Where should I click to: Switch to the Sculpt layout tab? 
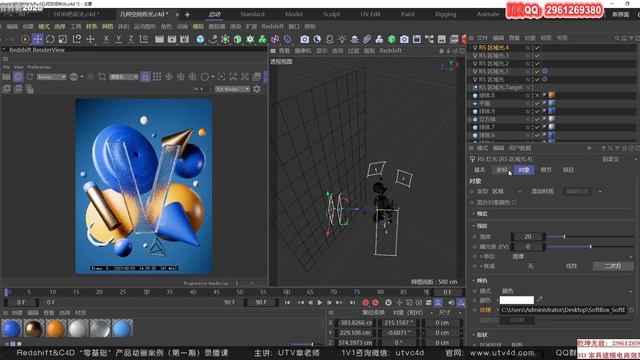point(331,14)
